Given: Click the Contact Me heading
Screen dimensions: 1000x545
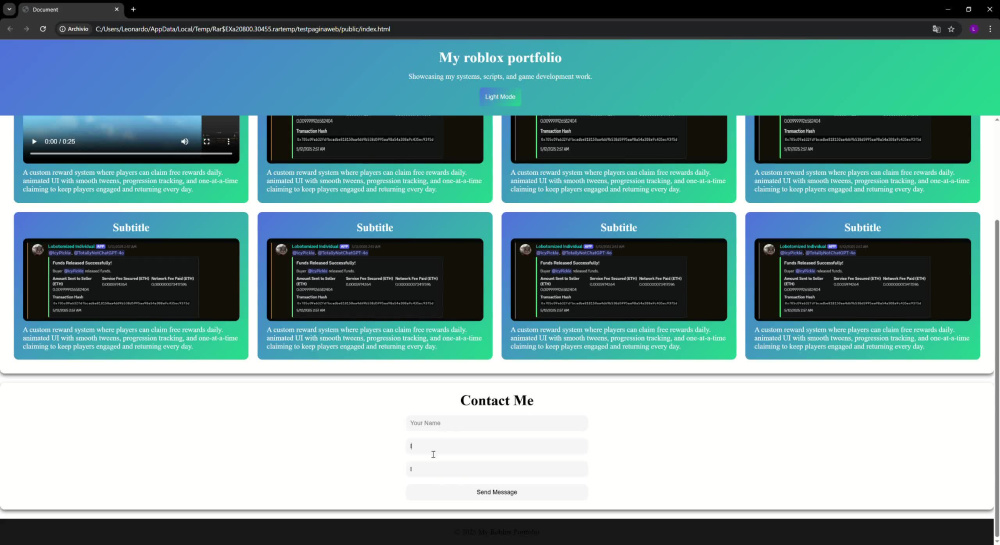Looking at the screenshot, I should pyautogui.click(x=497, y=400).
